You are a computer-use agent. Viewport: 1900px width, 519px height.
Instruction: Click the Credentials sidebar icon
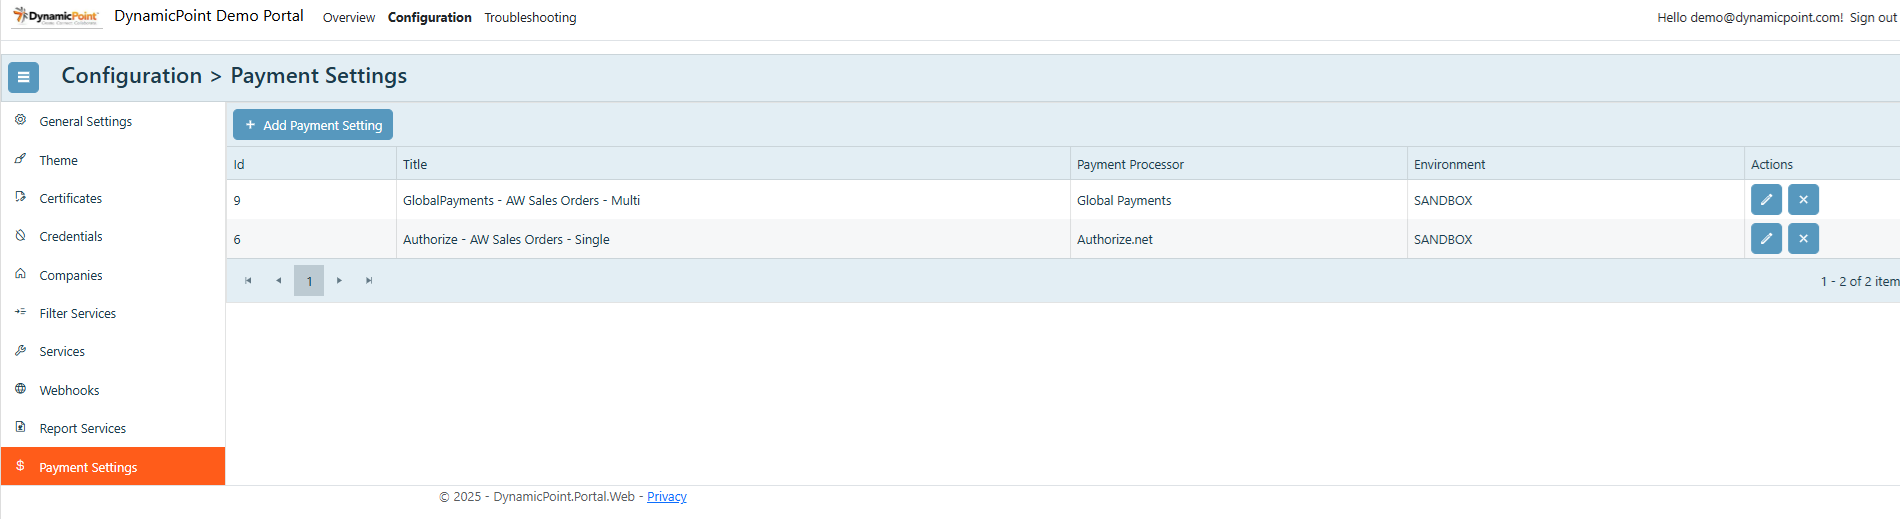[x=20, y=236]
